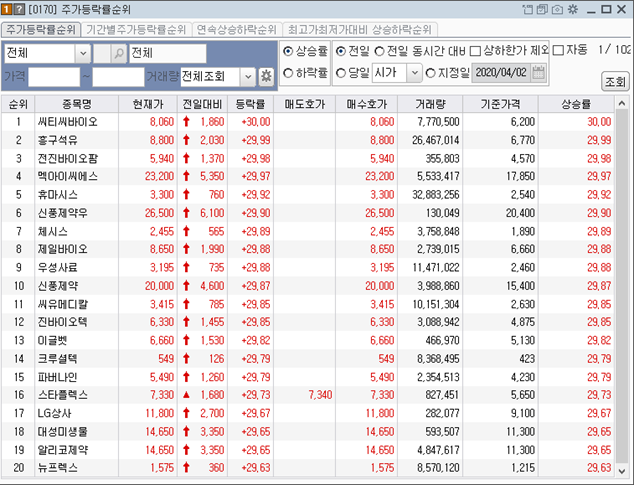Screen dimensions: 634x485
Task: Select stock row 전진바이오팜
Action: point(308,158)
